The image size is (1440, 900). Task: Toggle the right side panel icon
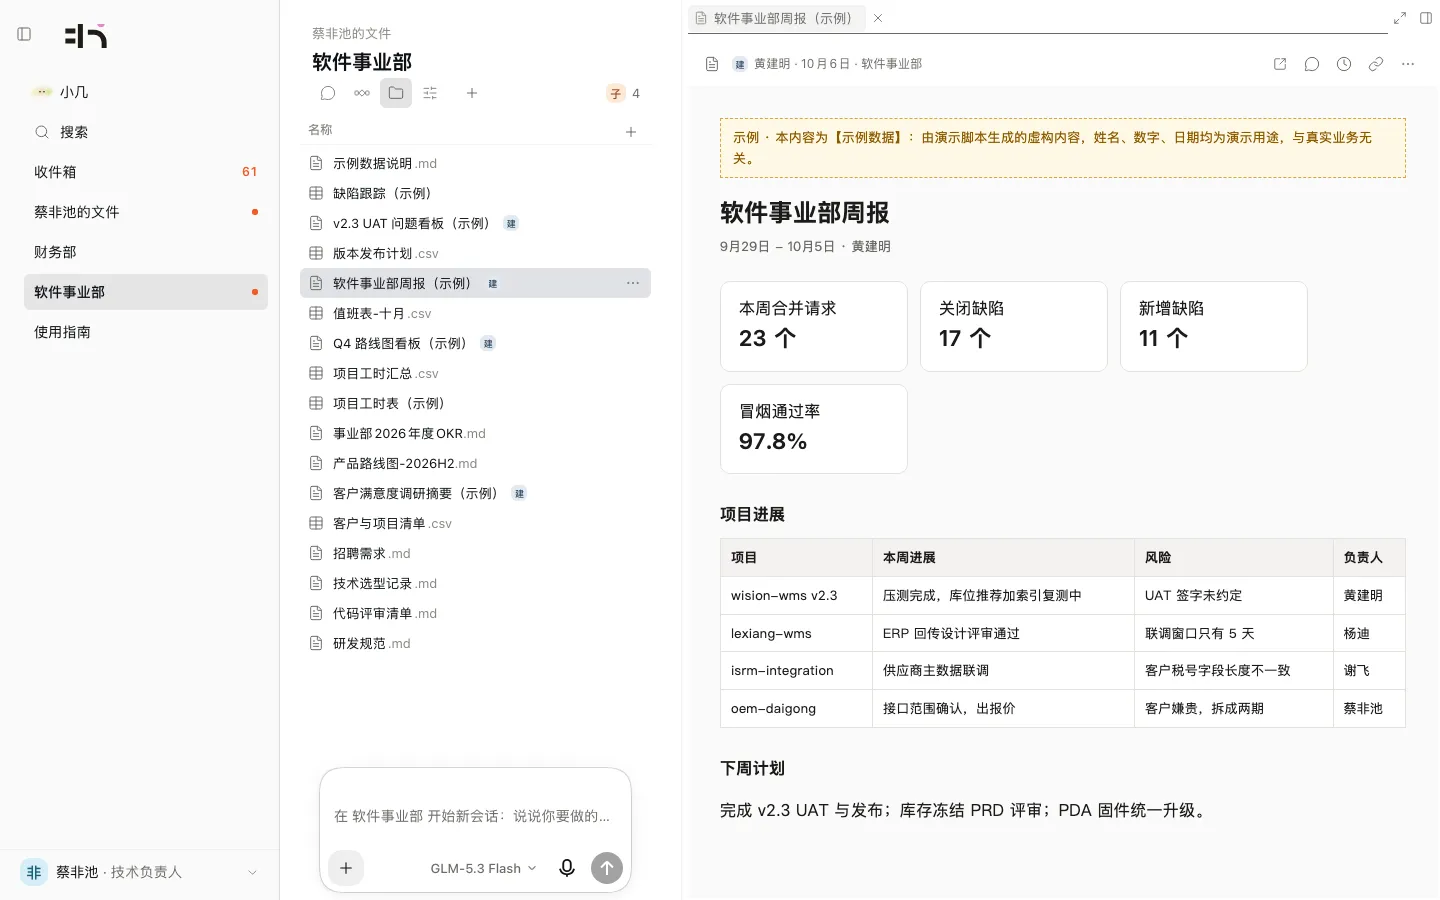[x=1426, y=18]
